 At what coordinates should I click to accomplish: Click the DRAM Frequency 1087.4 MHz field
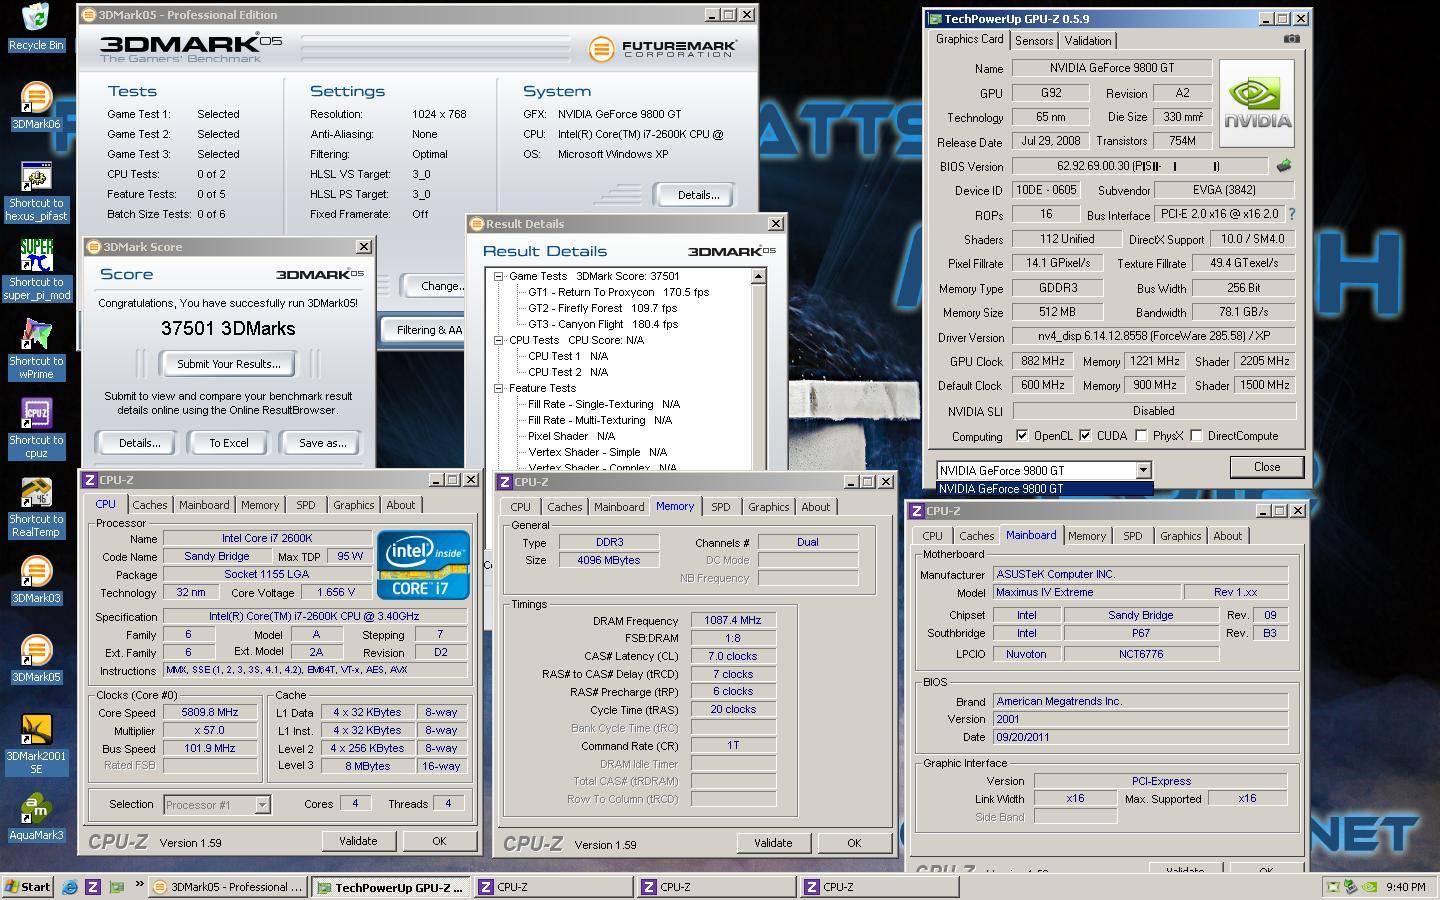733,620
